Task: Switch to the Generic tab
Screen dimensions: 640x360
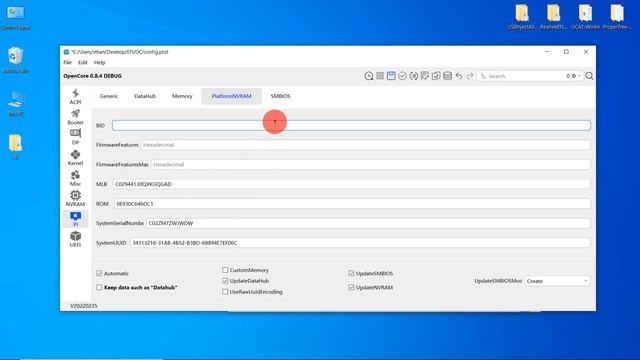Action: pos(109,96)
